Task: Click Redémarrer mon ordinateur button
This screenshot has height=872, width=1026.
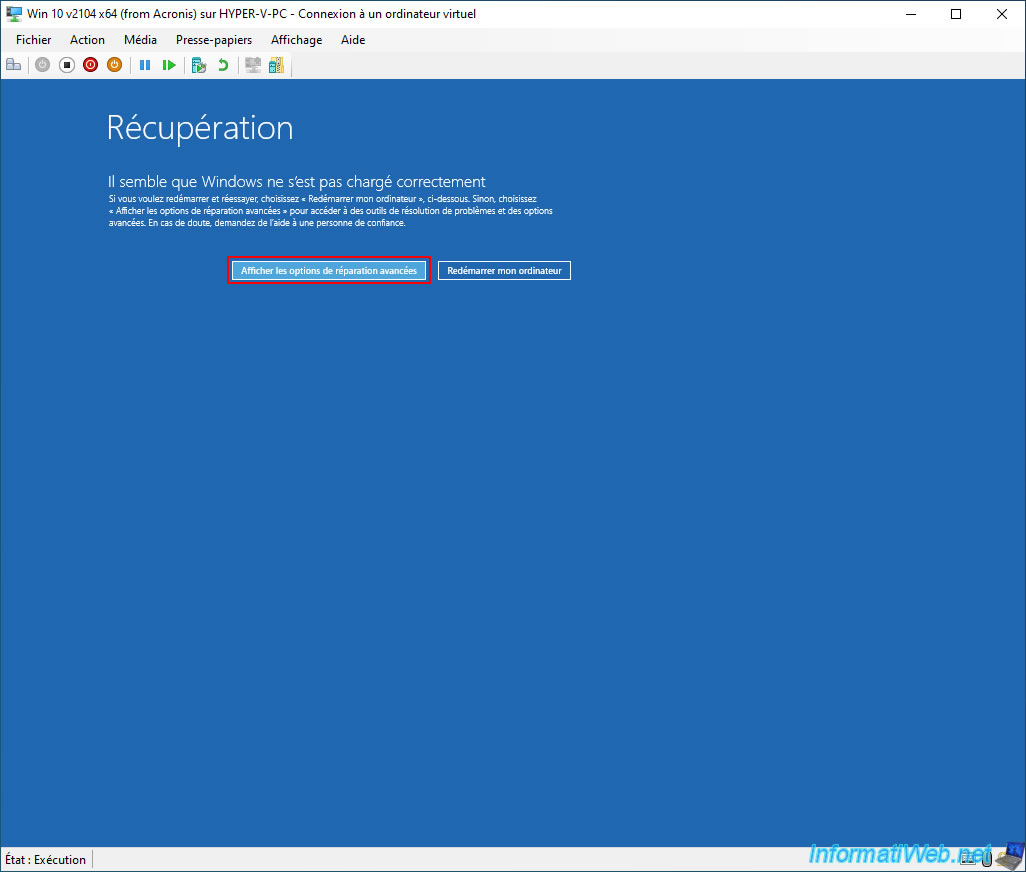Action: click(504, 270)
